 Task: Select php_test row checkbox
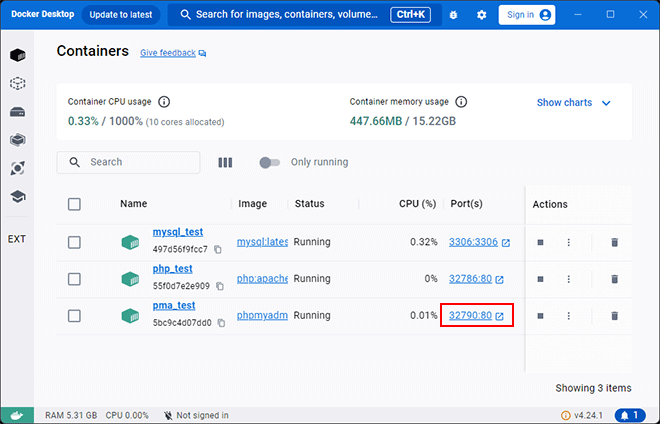pyautogui.click(x=74, y=279)
